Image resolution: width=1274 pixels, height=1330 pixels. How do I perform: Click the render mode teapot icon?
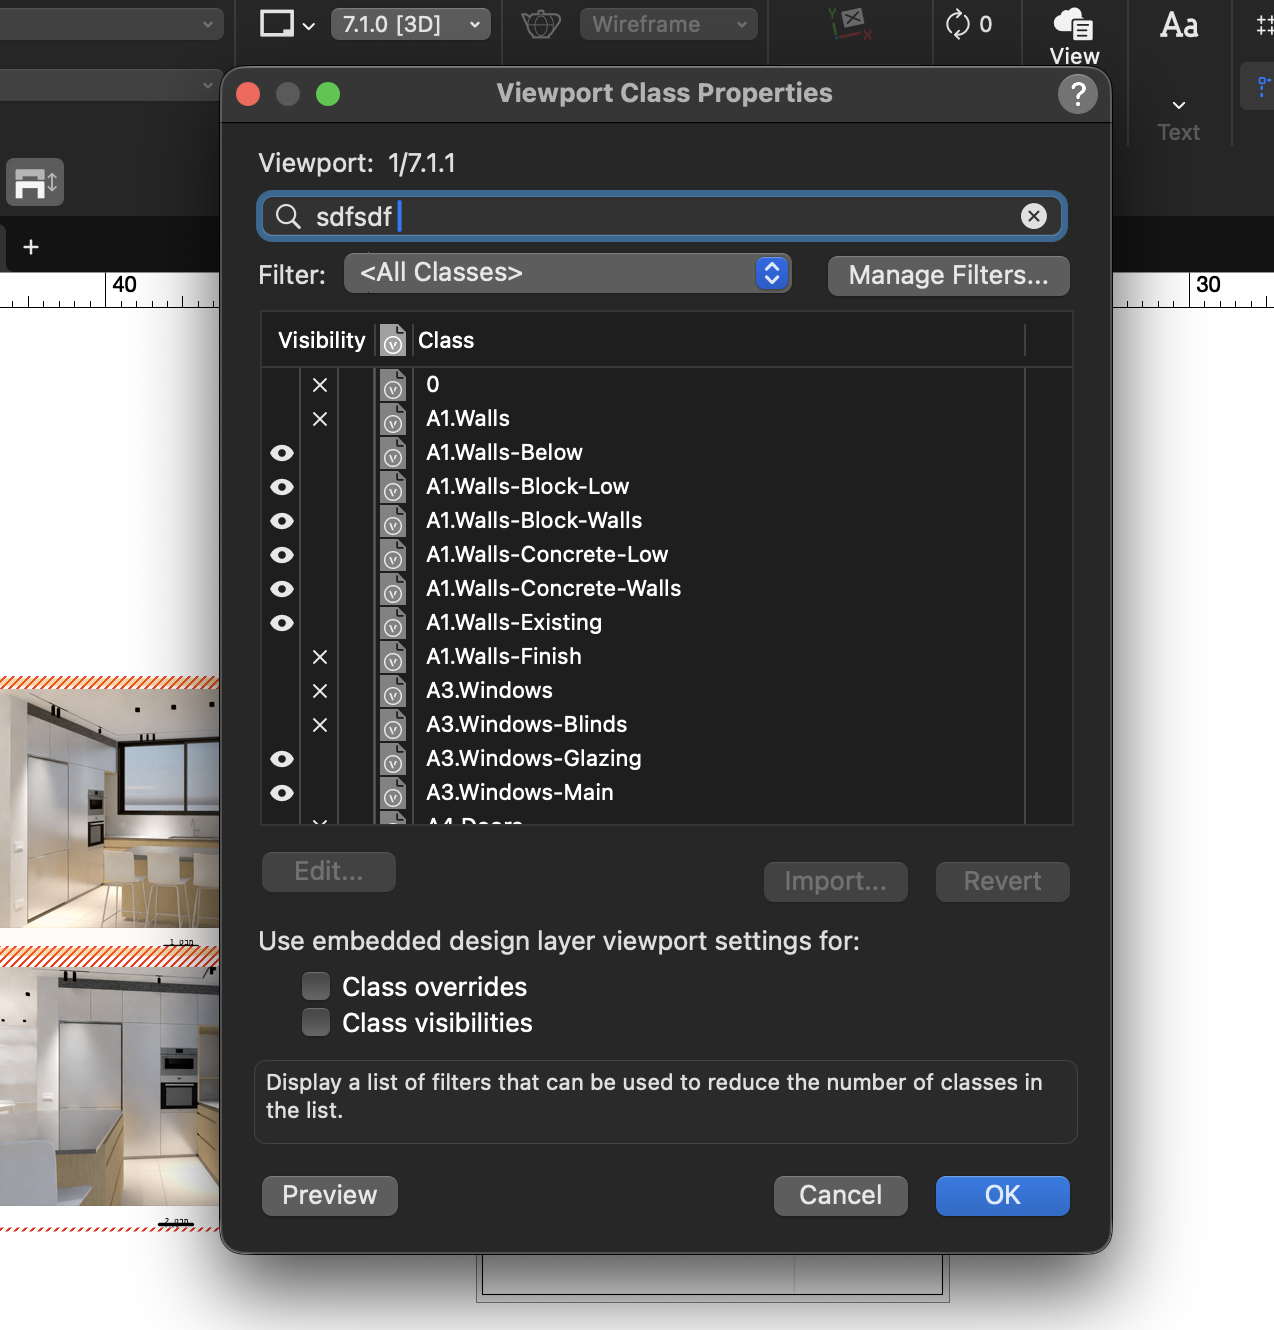pos(540,24)
